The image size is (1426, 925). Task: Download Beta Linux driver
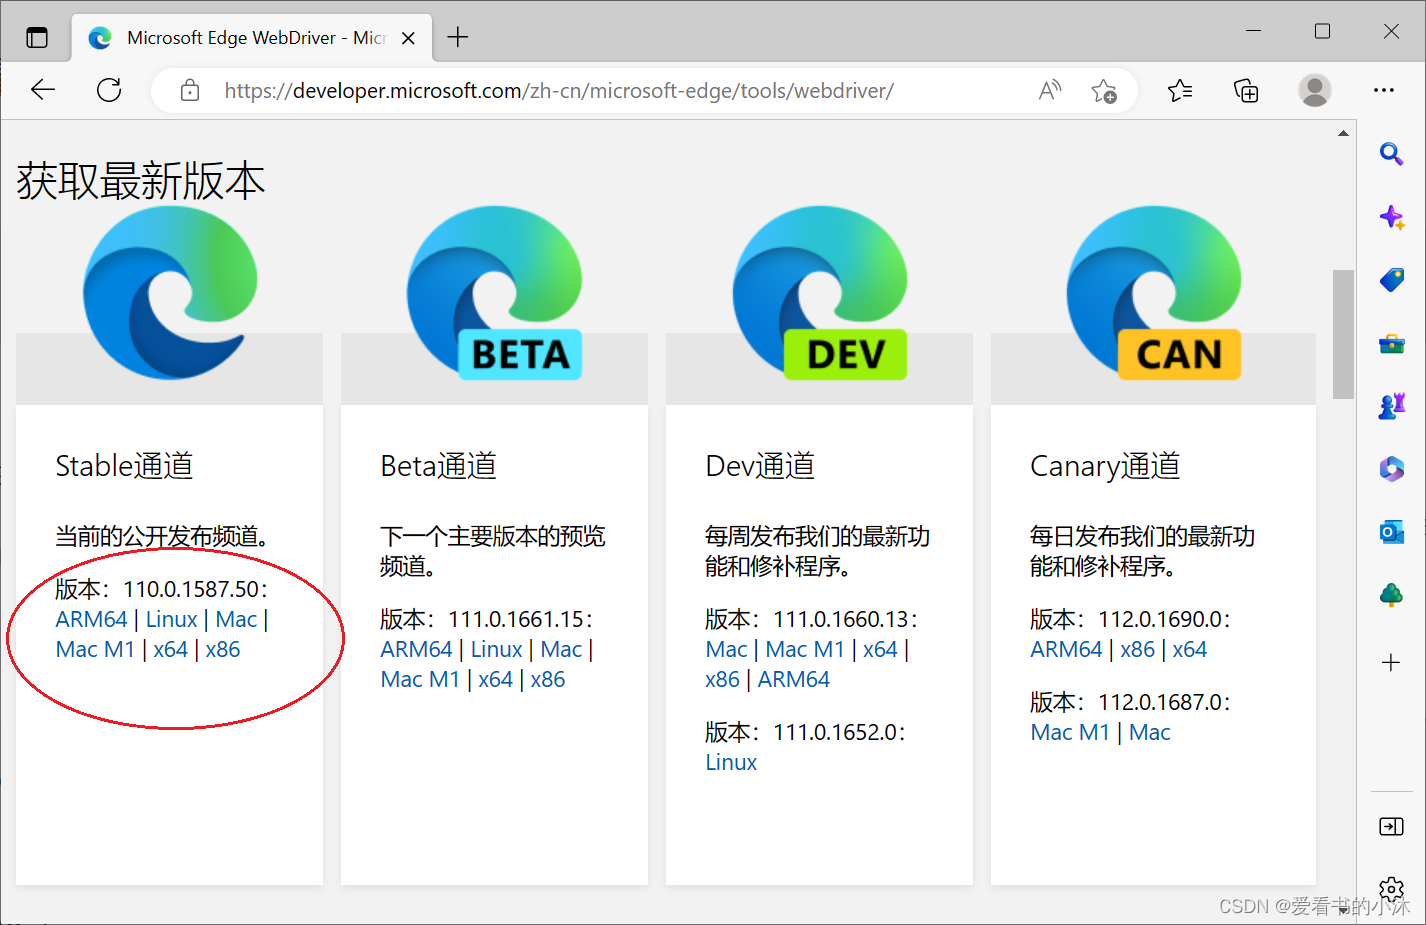click(497, 650)
